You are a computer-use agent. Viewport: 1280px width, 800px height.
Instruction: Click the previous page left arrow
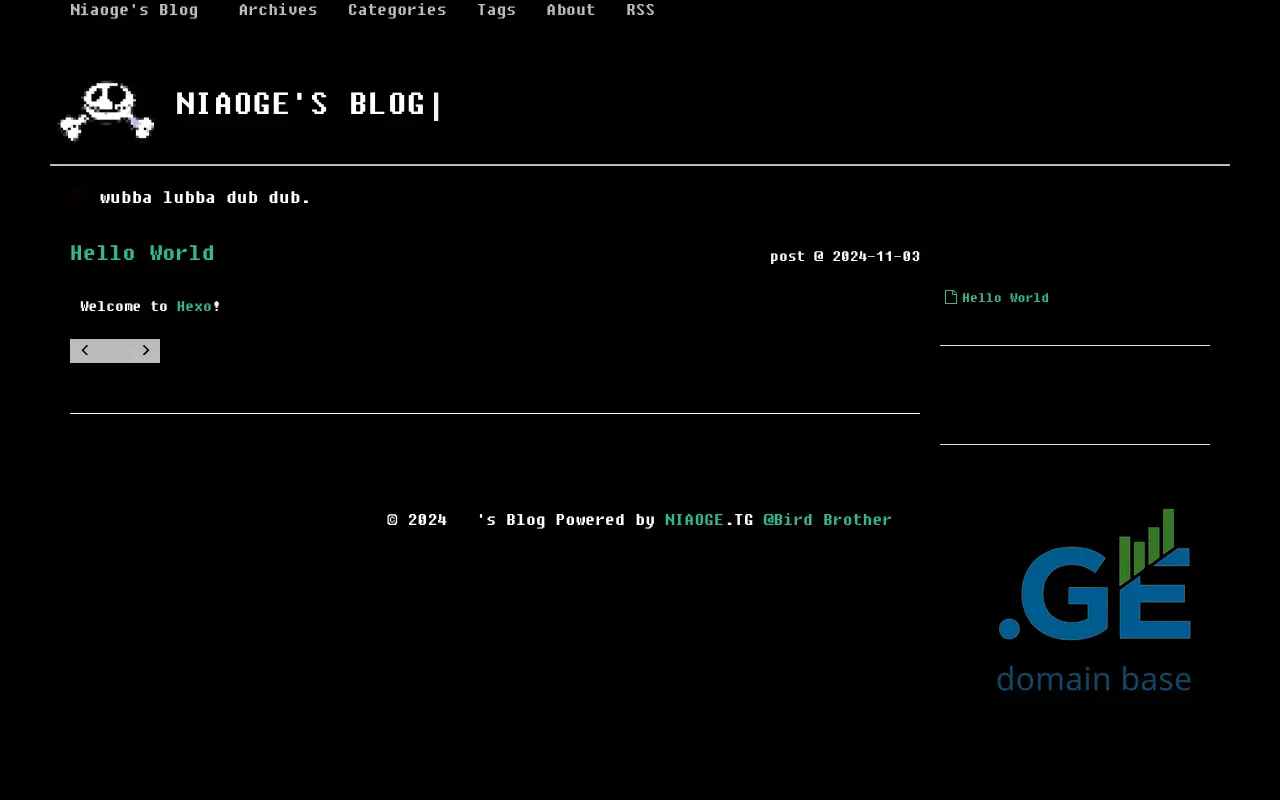[x=85, y=351]
